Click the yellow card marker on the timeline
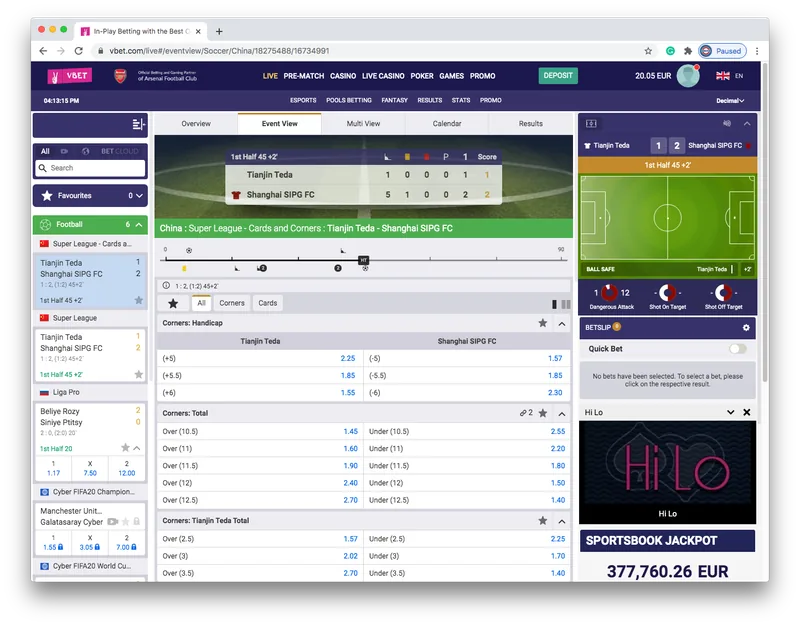 [x=184, y=268]
